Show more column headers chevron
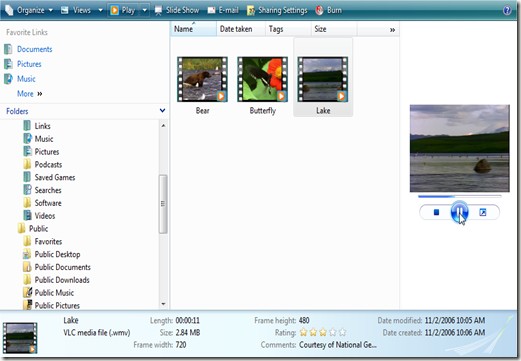Screen dimensions: 521x361 tap(392, 30)
